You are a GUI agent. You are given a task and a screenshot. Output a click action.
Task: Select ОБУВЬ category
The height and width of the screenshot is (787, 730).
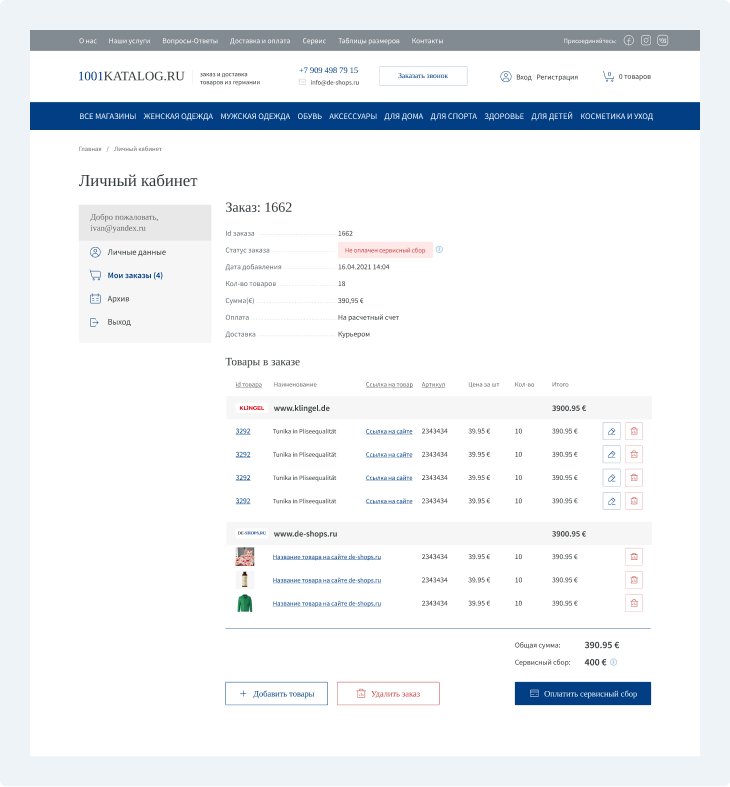310,116
